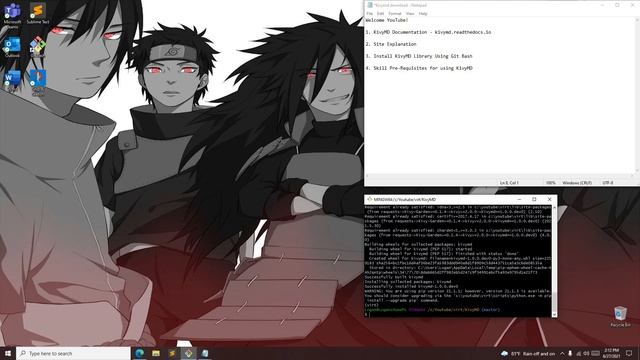The width and height of the screenshot is (640, 360).
Task: Open the Recycle Bin on the desktop
Action: (620, 317)
